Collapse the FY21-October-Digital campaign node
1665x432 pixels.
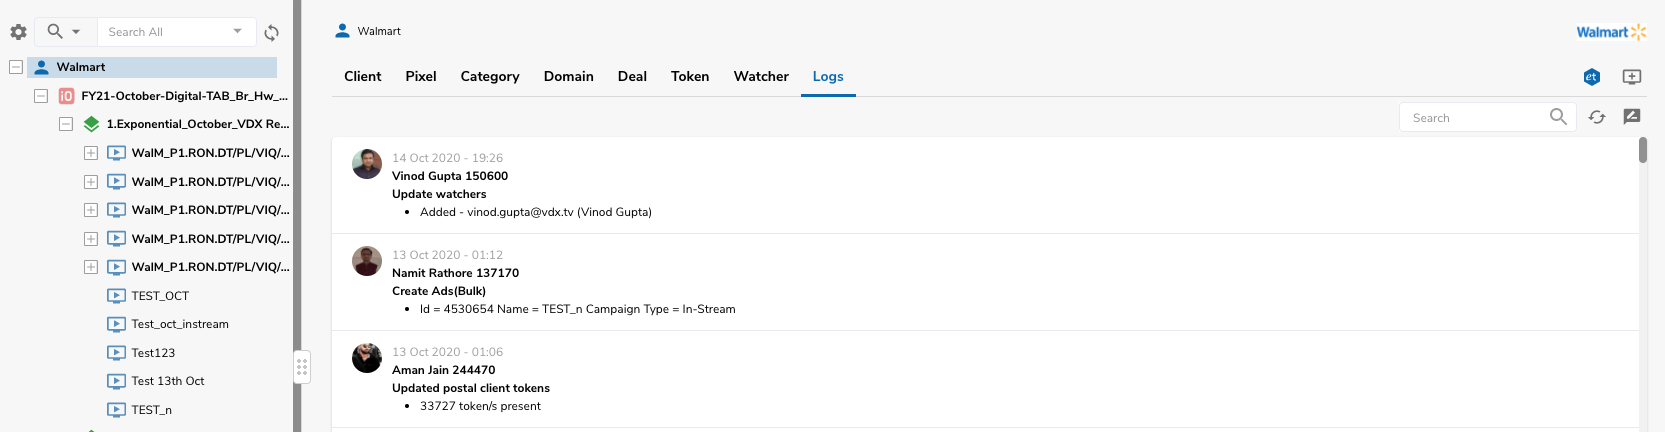click(x=41, y=96)
